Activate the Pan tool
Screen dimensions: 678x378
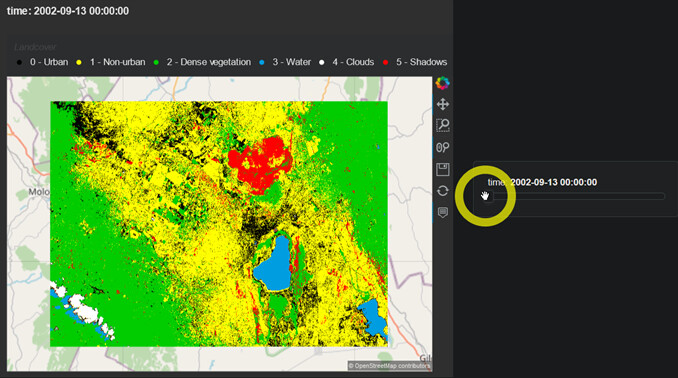[442, 104]
